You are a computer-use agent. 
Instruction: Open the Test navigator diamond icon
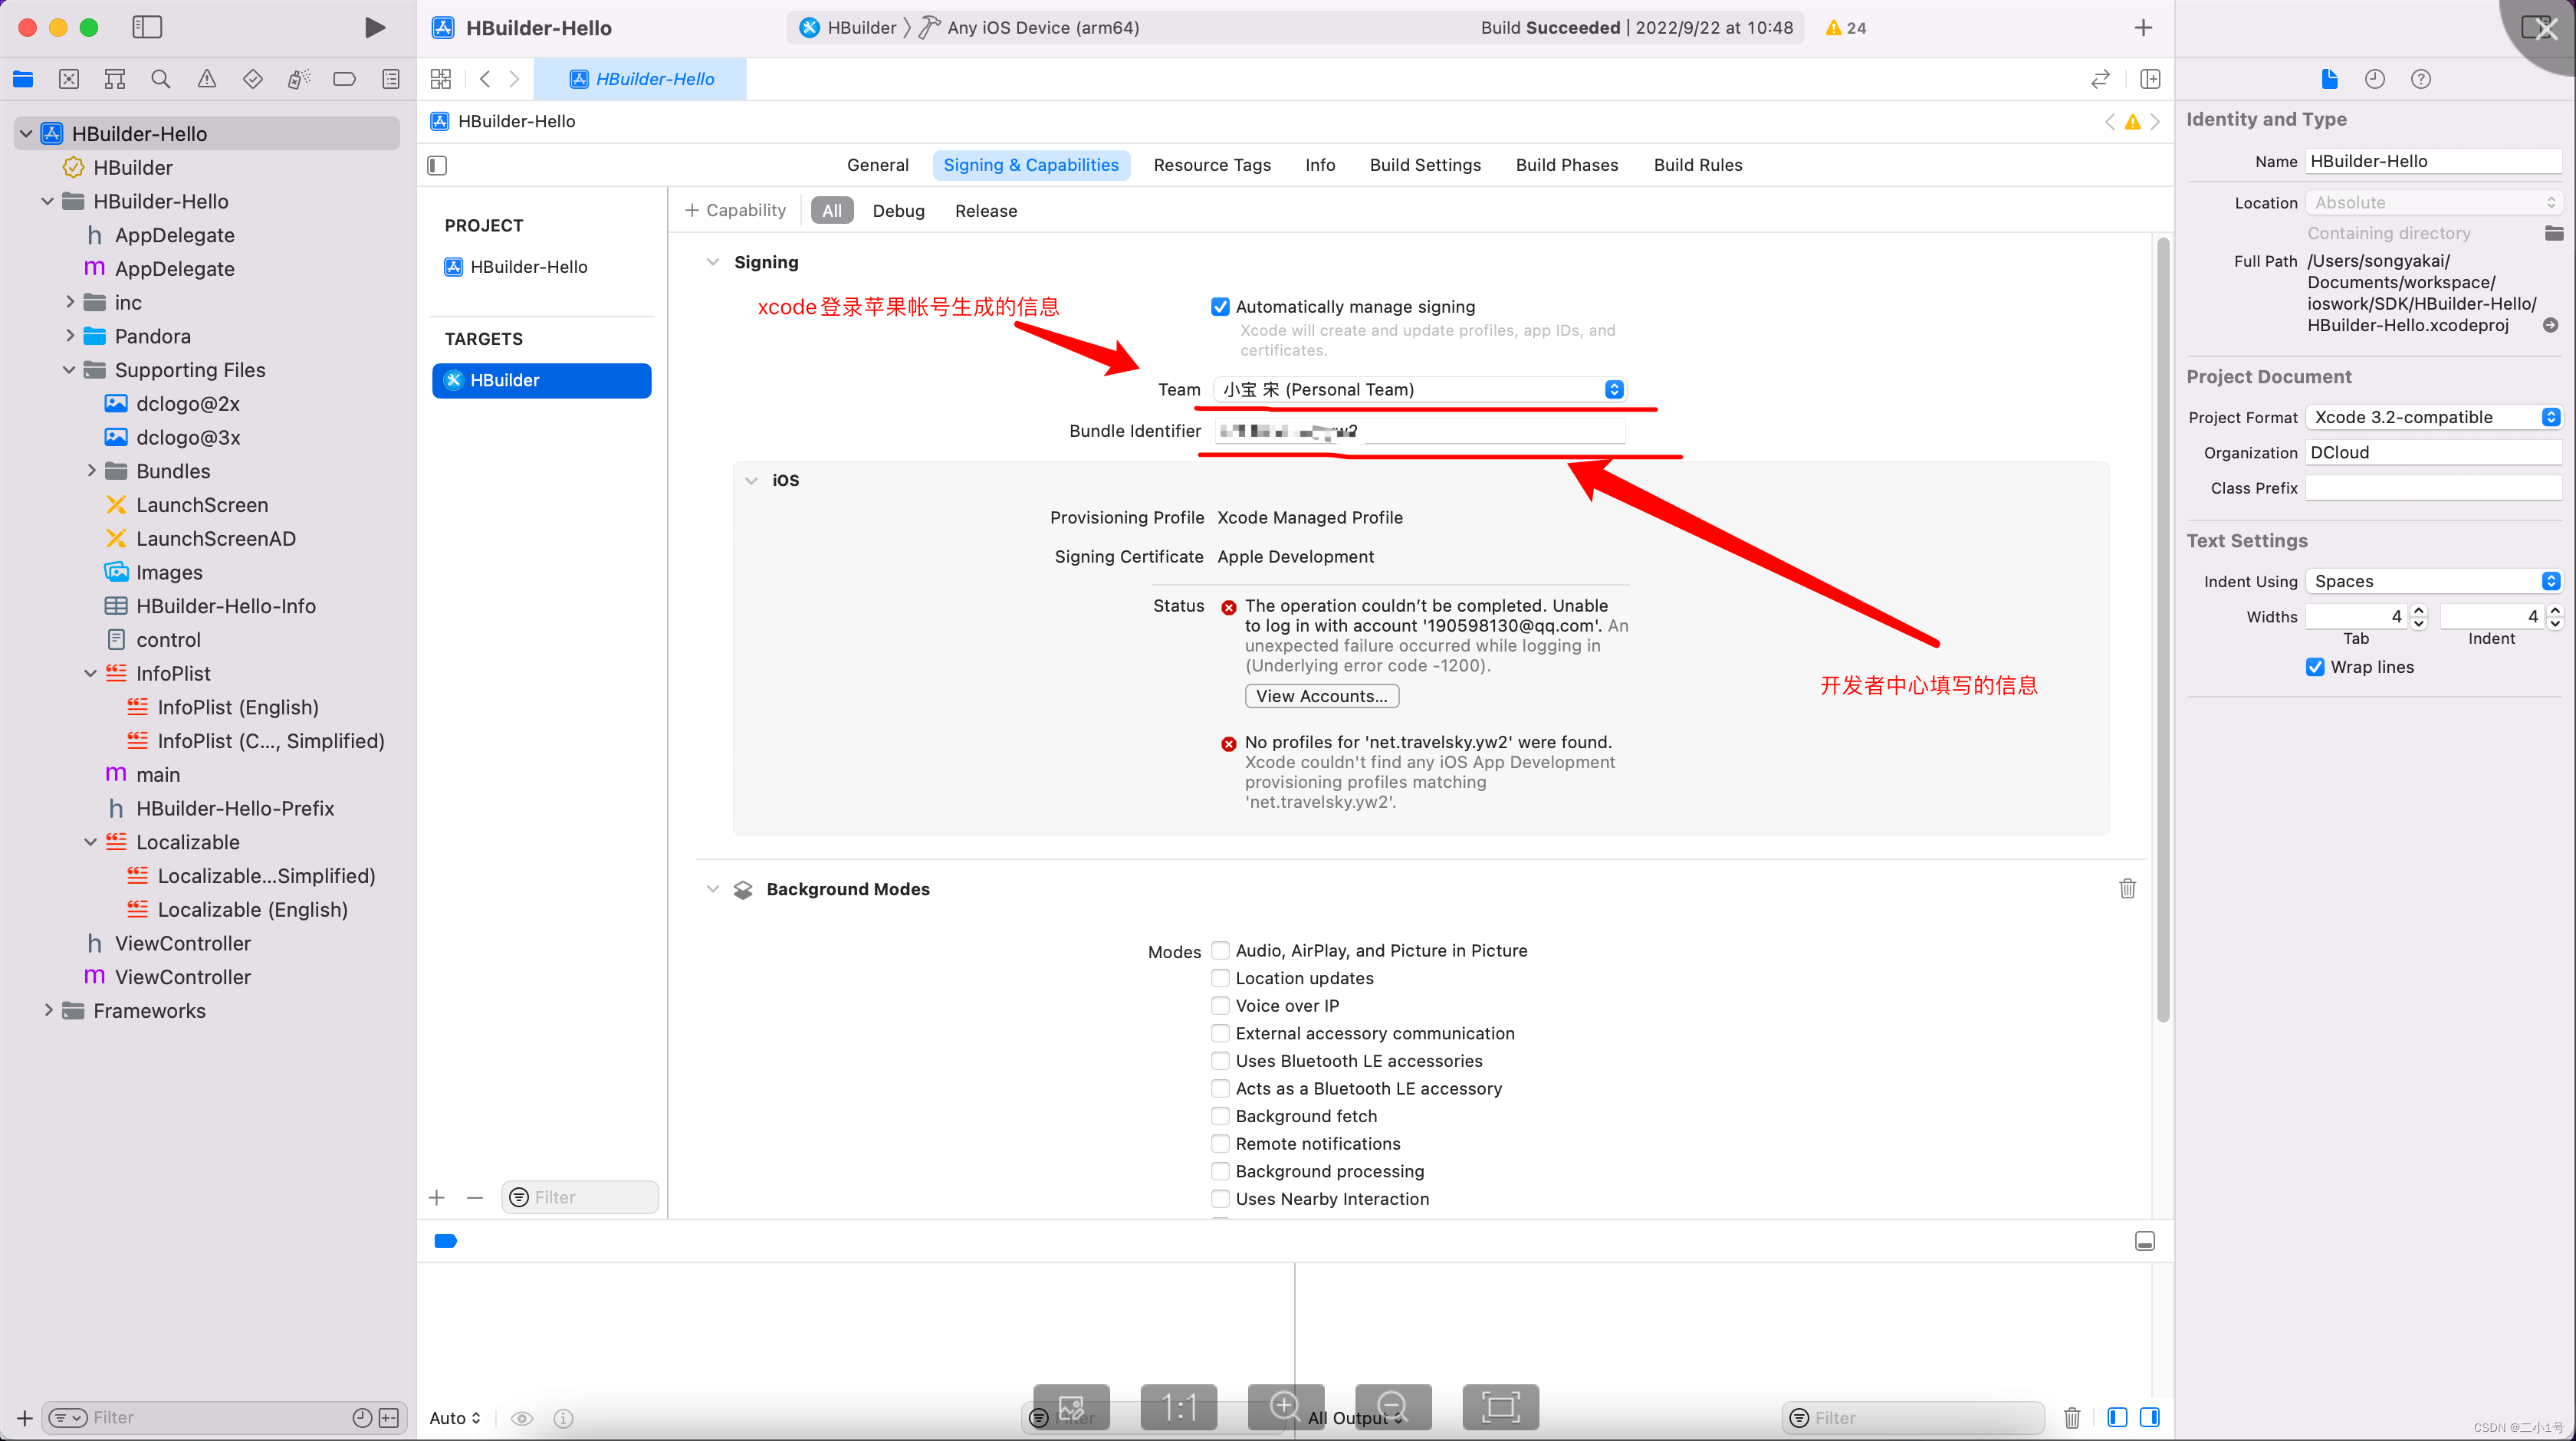(x=253, y=79)
